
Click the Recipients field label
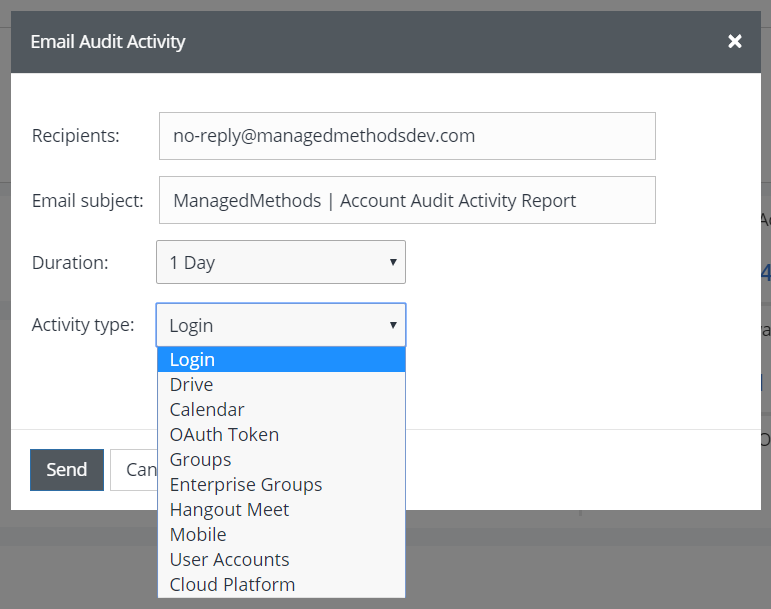[x=76, y=136]
